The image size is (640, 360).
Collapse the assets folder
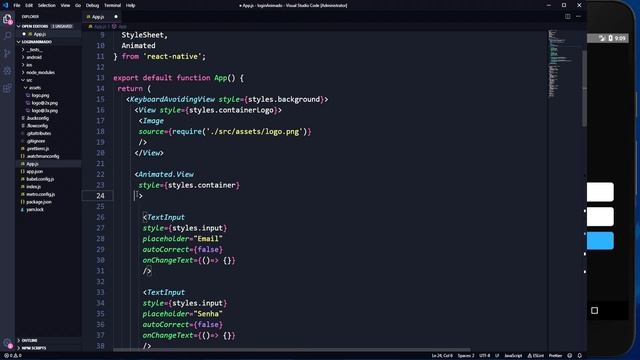(x=48, y=88)
